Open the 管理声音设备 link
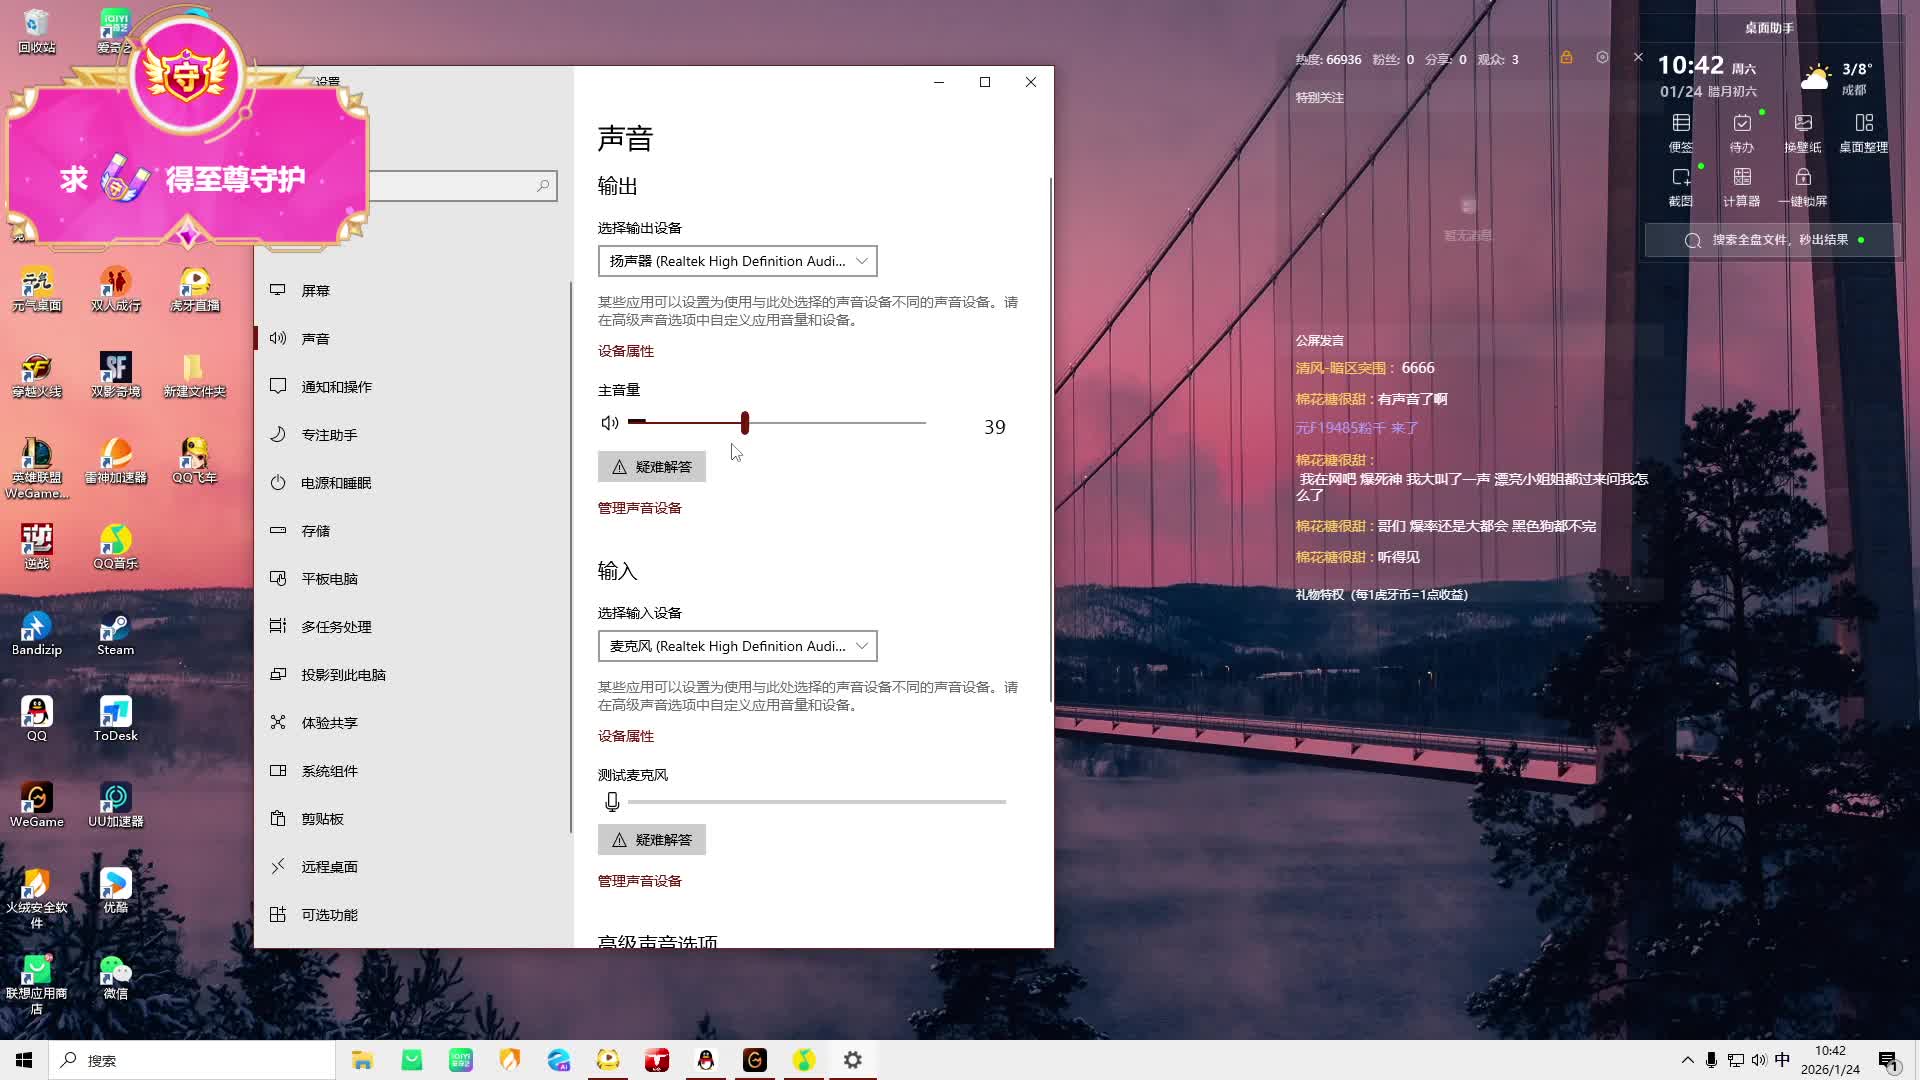1920x1080 pixels. pos(639,507)
